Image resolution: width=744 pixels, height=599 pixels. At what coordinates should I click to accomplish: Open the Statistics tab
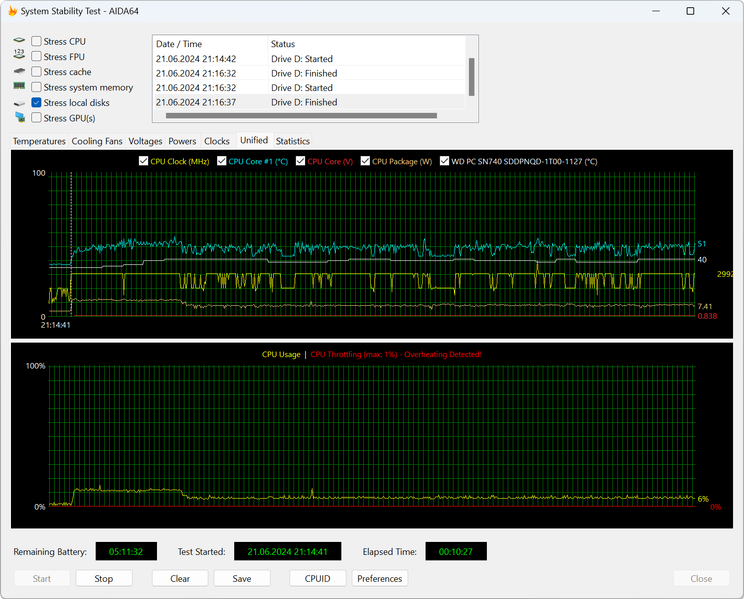(x=293, y=141)
